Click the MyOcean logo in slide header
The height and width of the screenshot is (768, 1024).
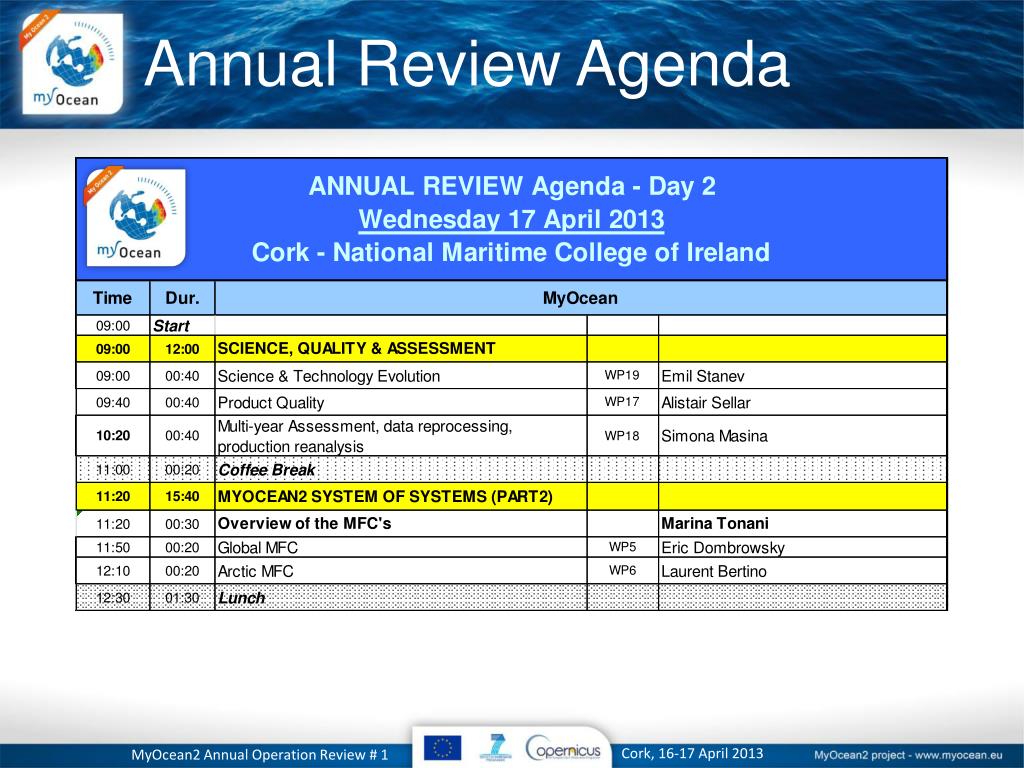click(x=72, y=63)
